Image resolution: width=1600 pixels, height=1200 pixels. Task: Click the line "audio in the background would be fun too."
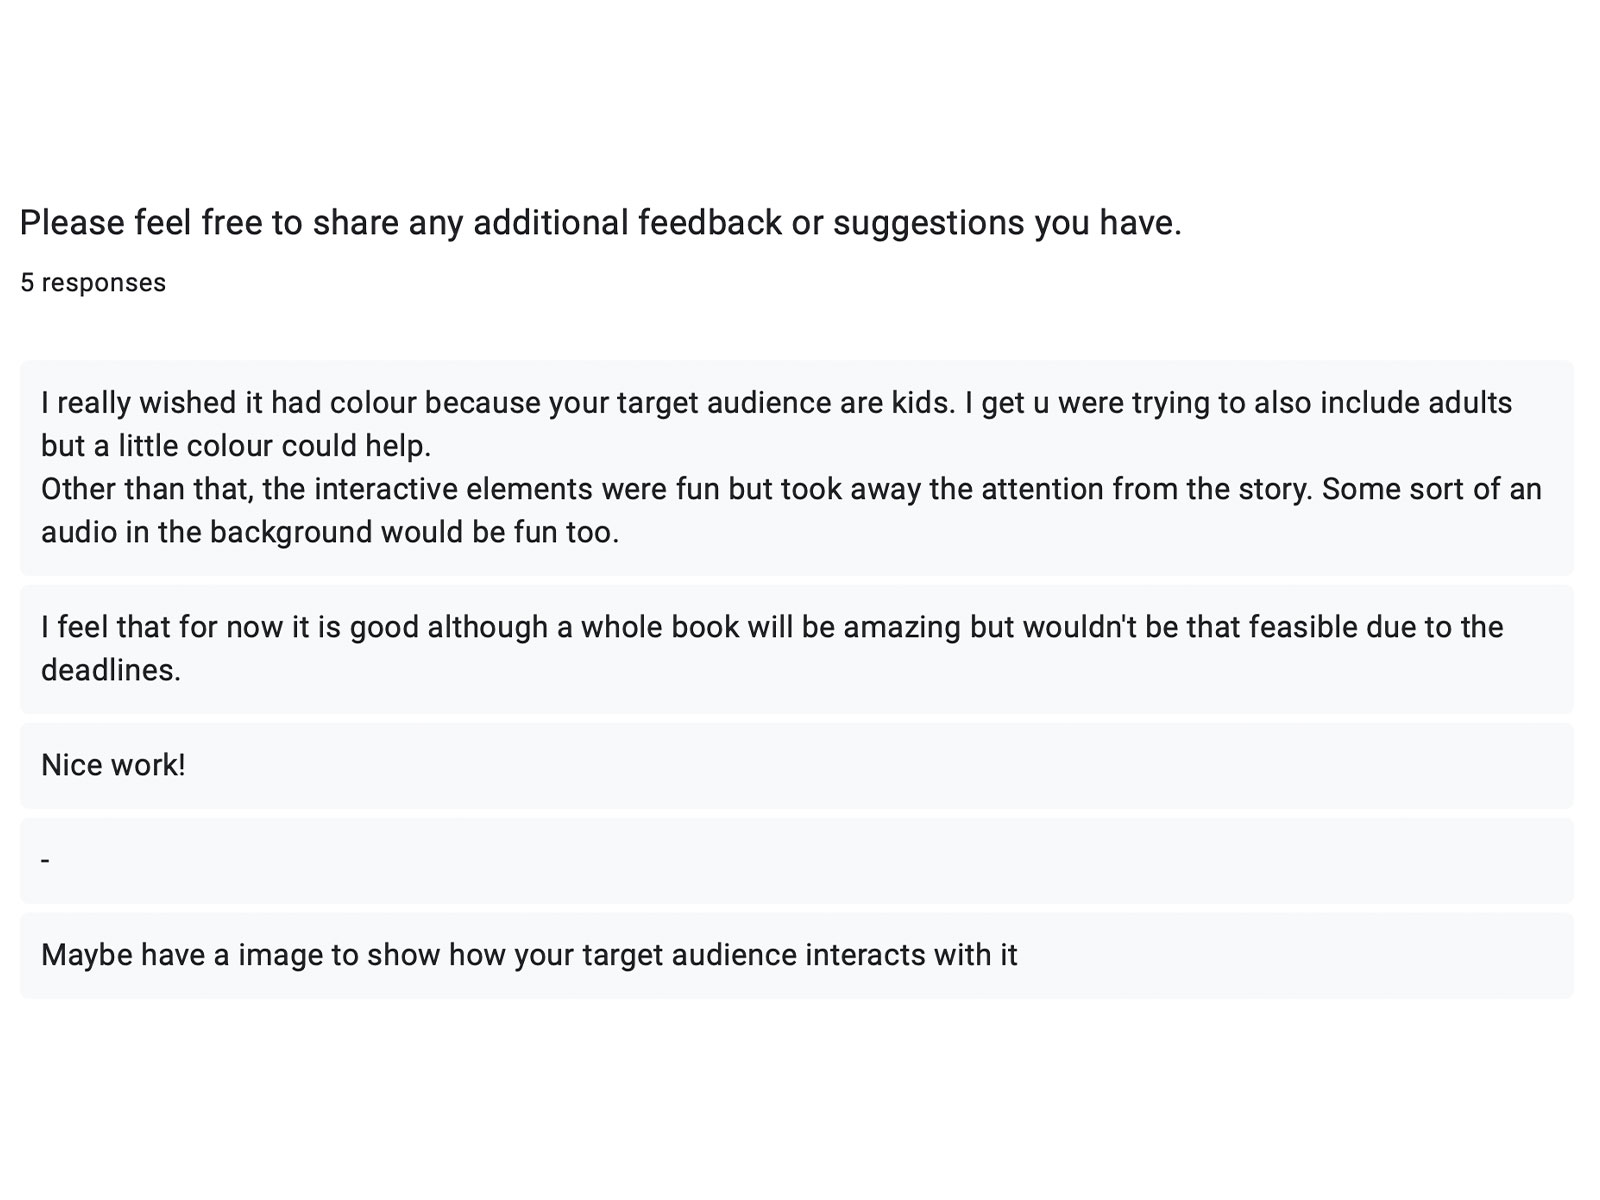click(x=330, y=532)
